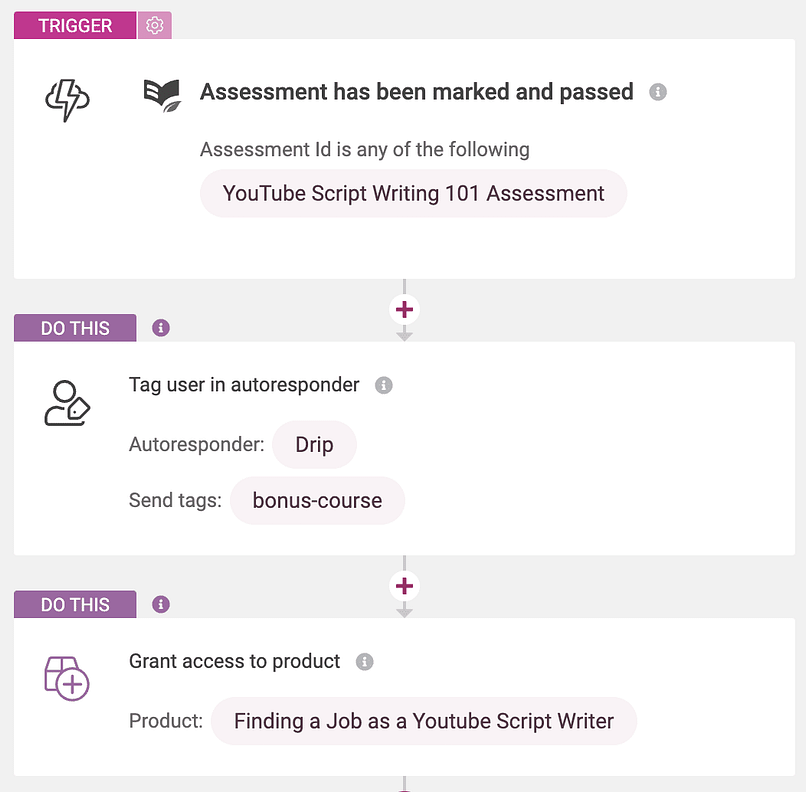Image resolution: width=806 pixels, height=792 pixels.
Task: Click the TRIGGER header label
Action: [x=74, y=25]
